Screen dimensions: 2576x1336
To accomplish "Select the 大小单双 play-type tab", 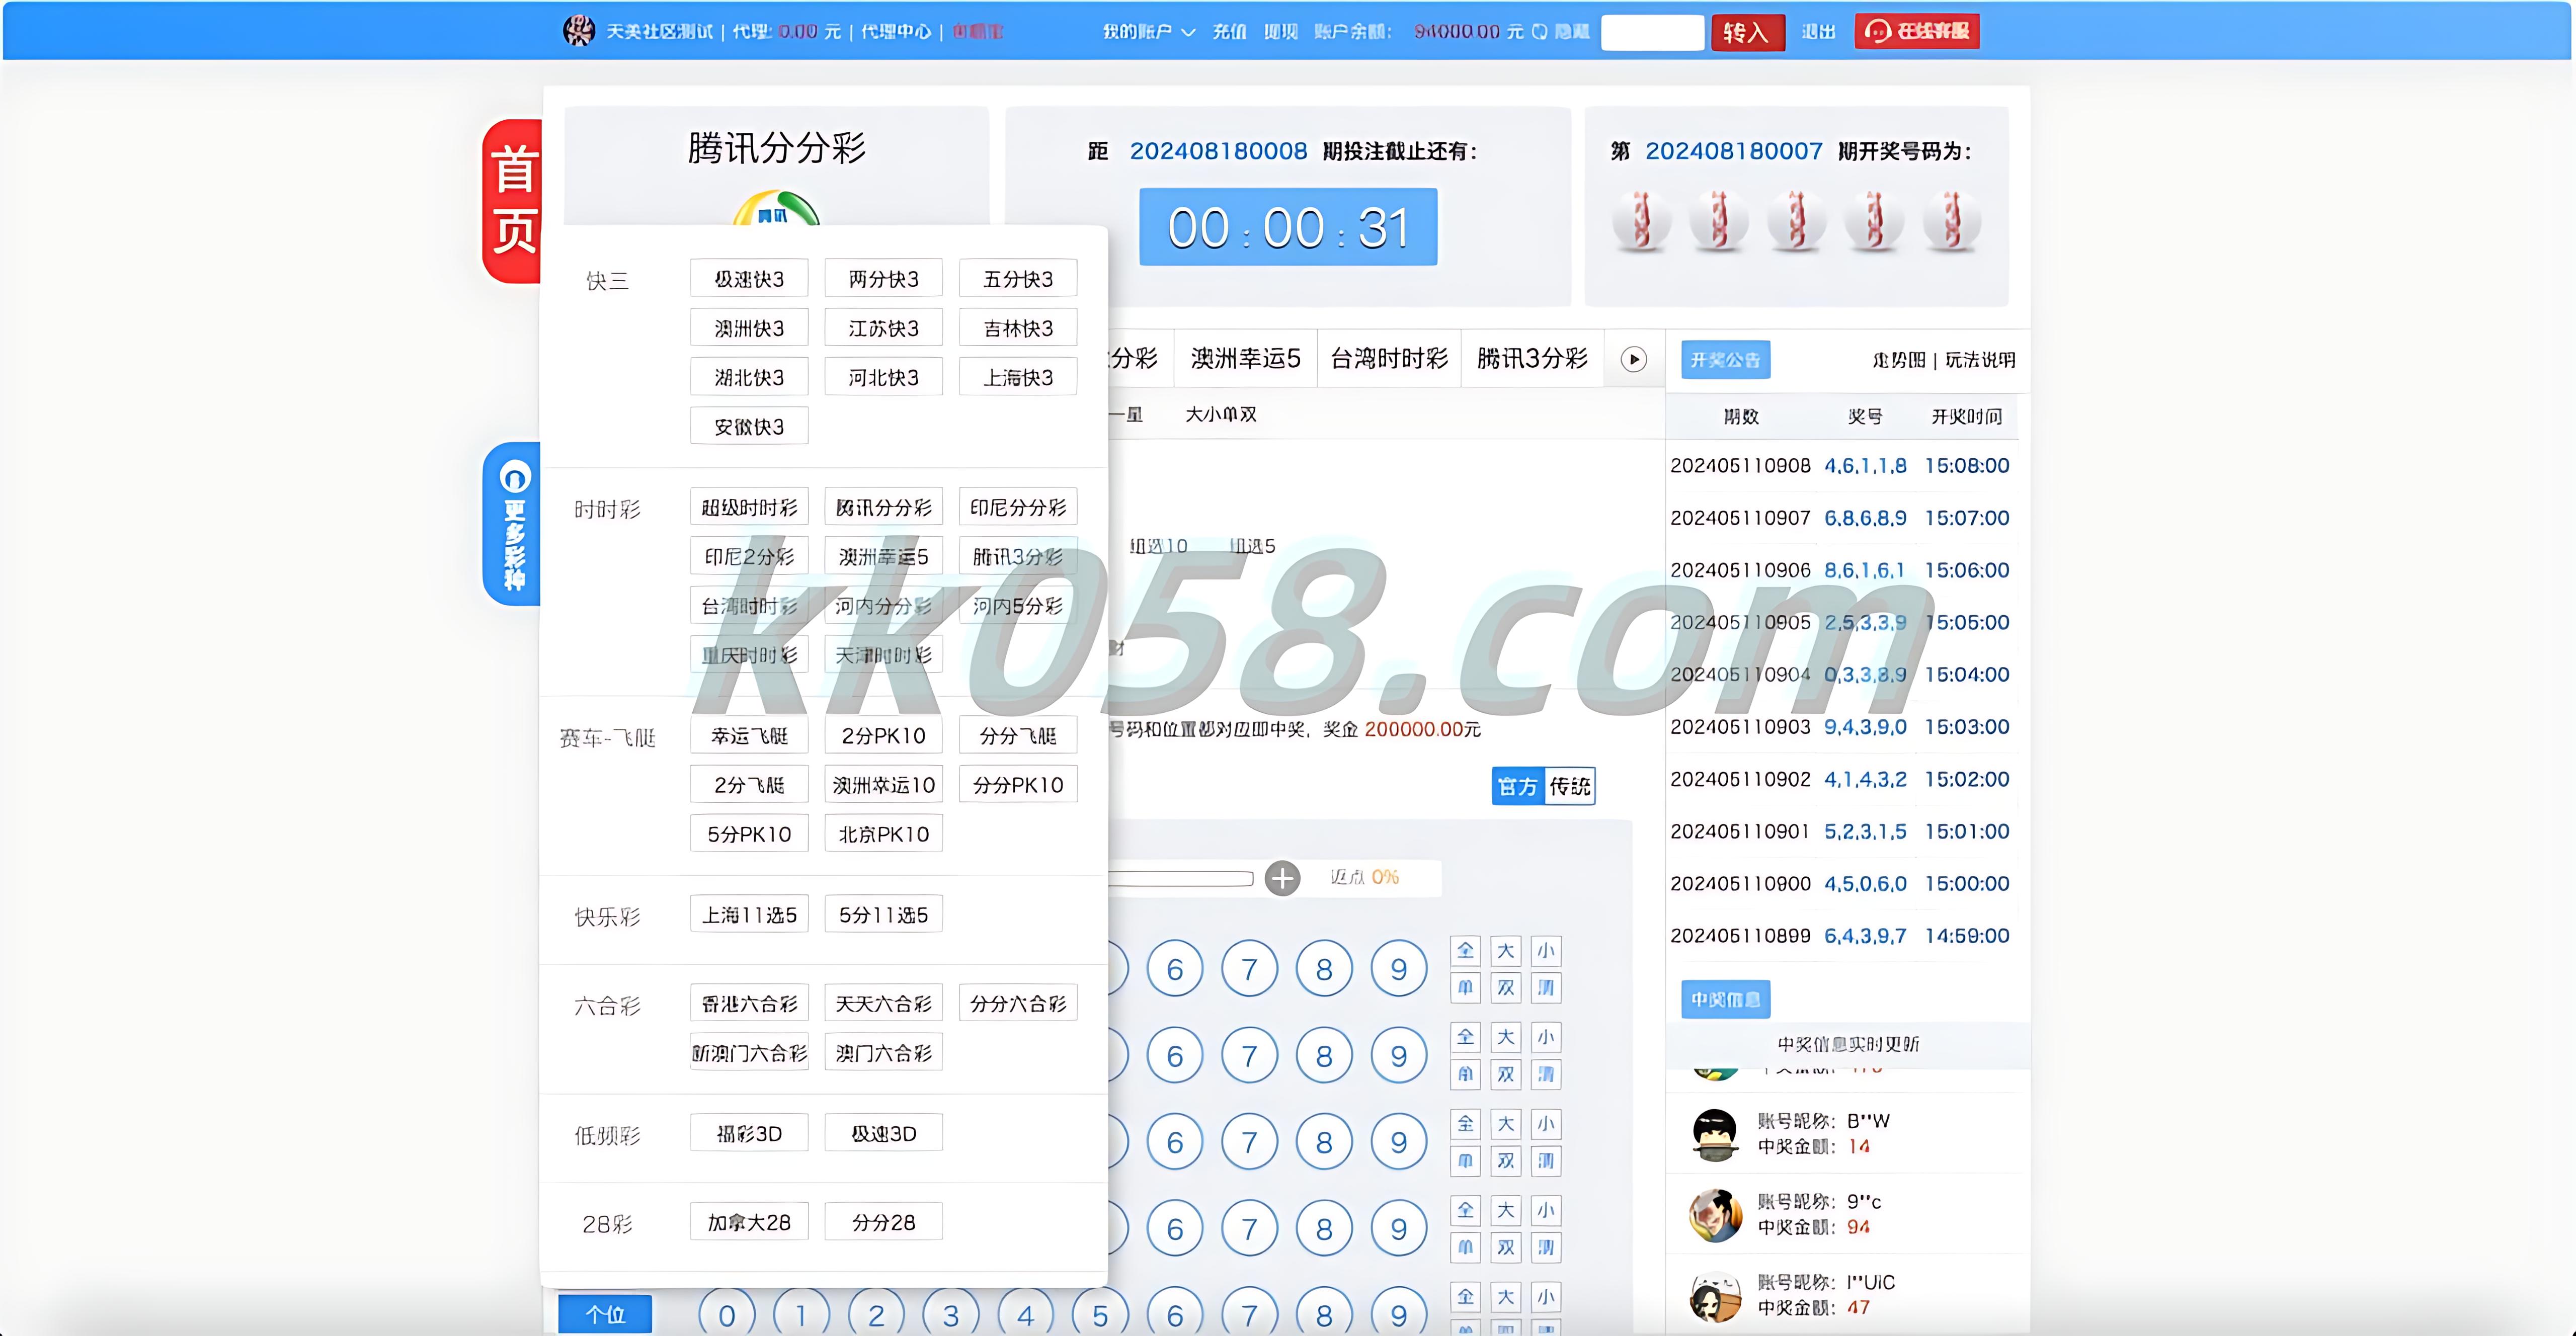I will point(1221,414).
